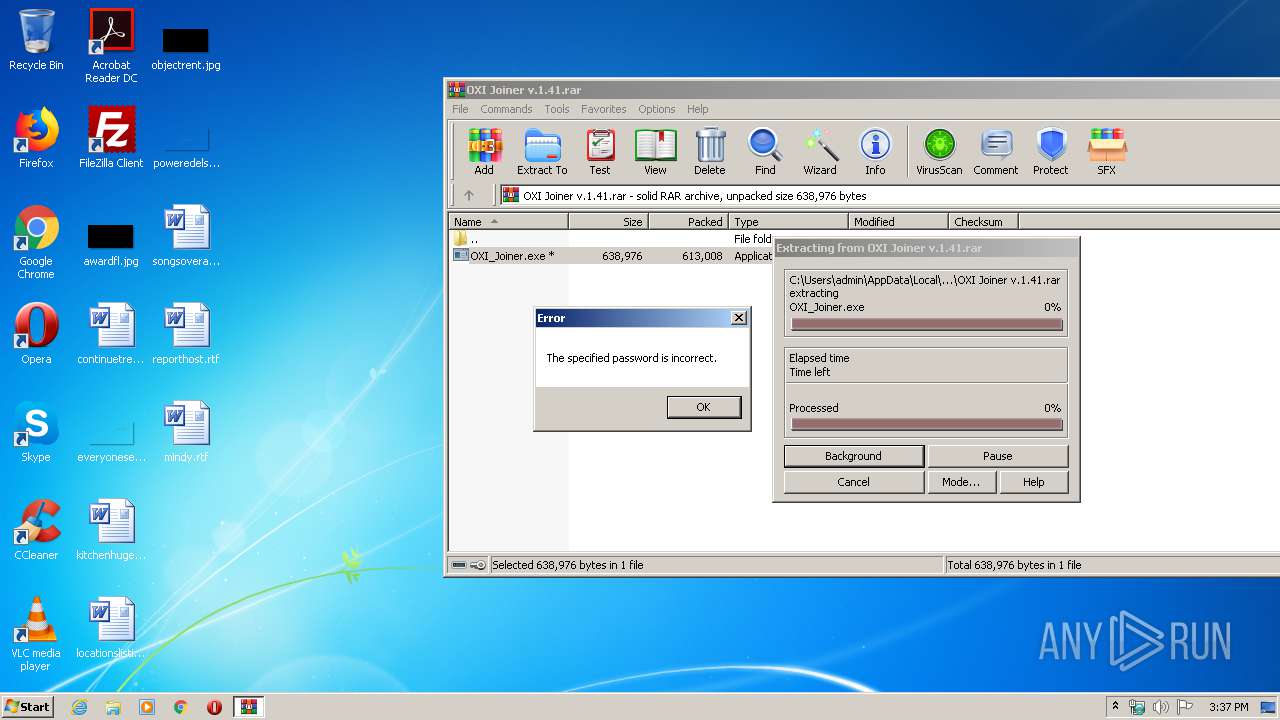The width and height of the screenshot is (1280, 720).
Task: Click the Pause button
Action: (997, 456)
